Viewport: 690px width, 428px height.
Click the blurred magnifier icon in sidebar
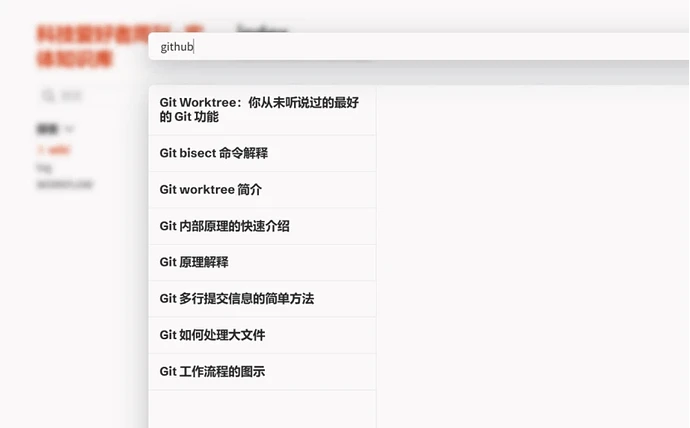pyautogui.click(x=48, y=95)
